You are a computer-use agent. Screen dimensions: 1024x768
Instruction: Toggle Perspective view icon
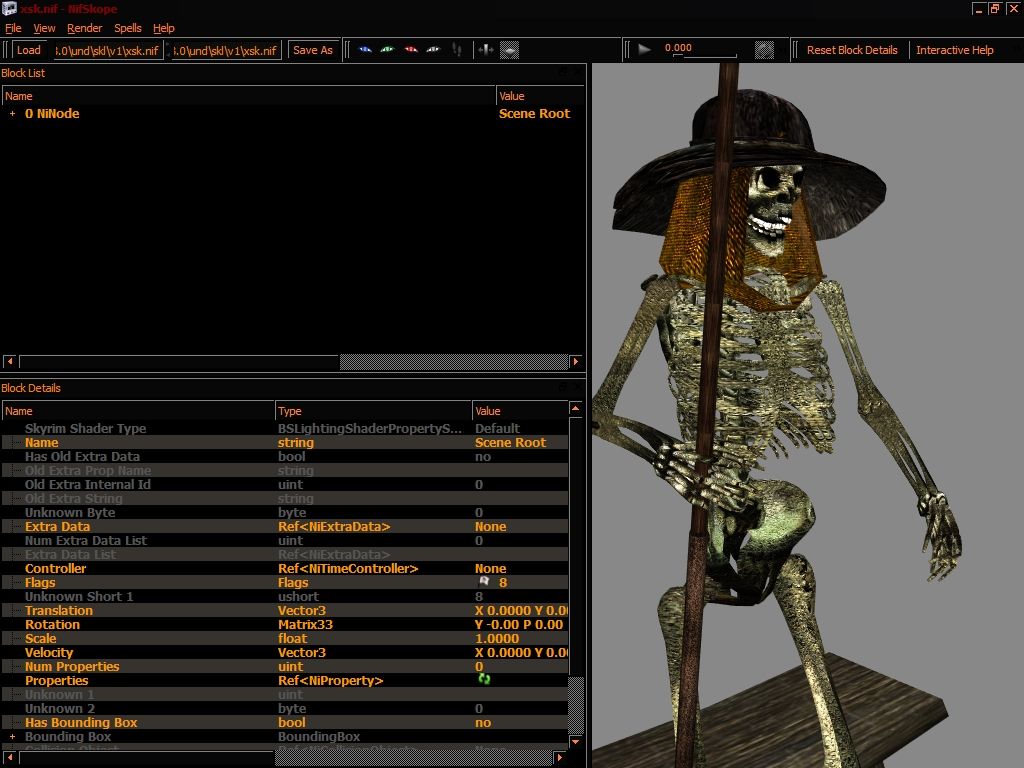509,50
